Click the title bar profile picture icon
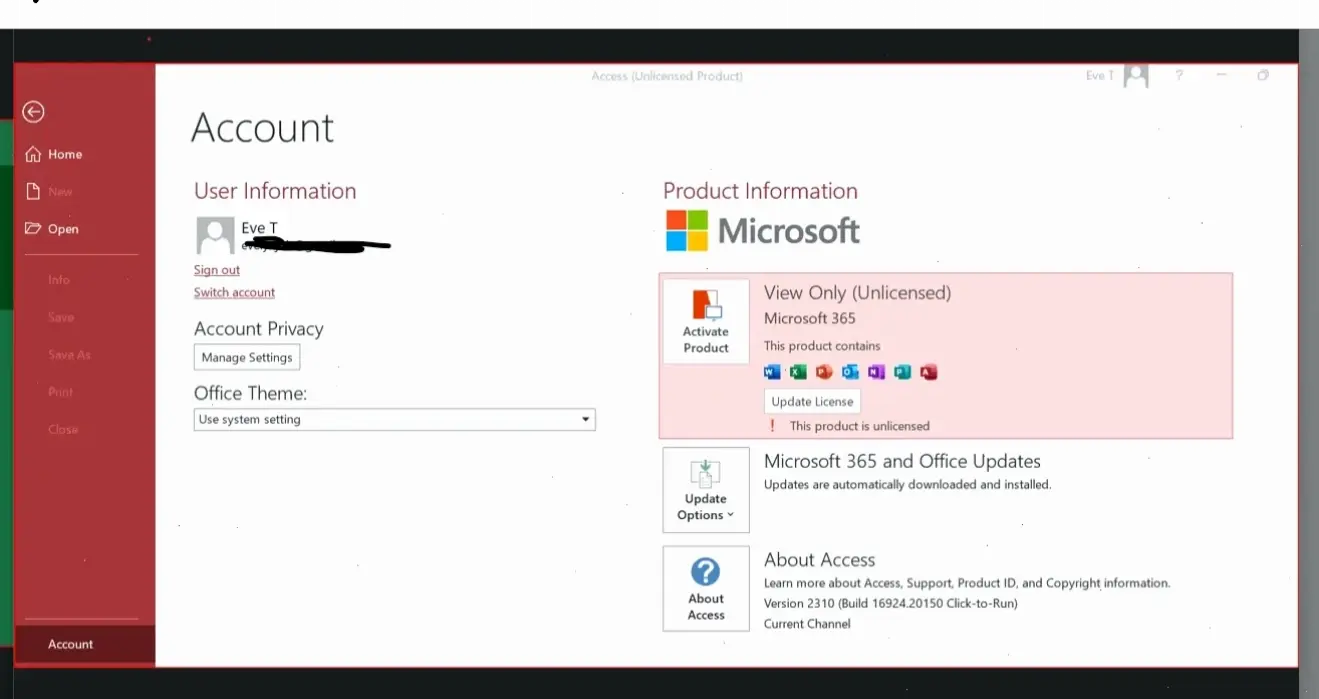 1136,76
